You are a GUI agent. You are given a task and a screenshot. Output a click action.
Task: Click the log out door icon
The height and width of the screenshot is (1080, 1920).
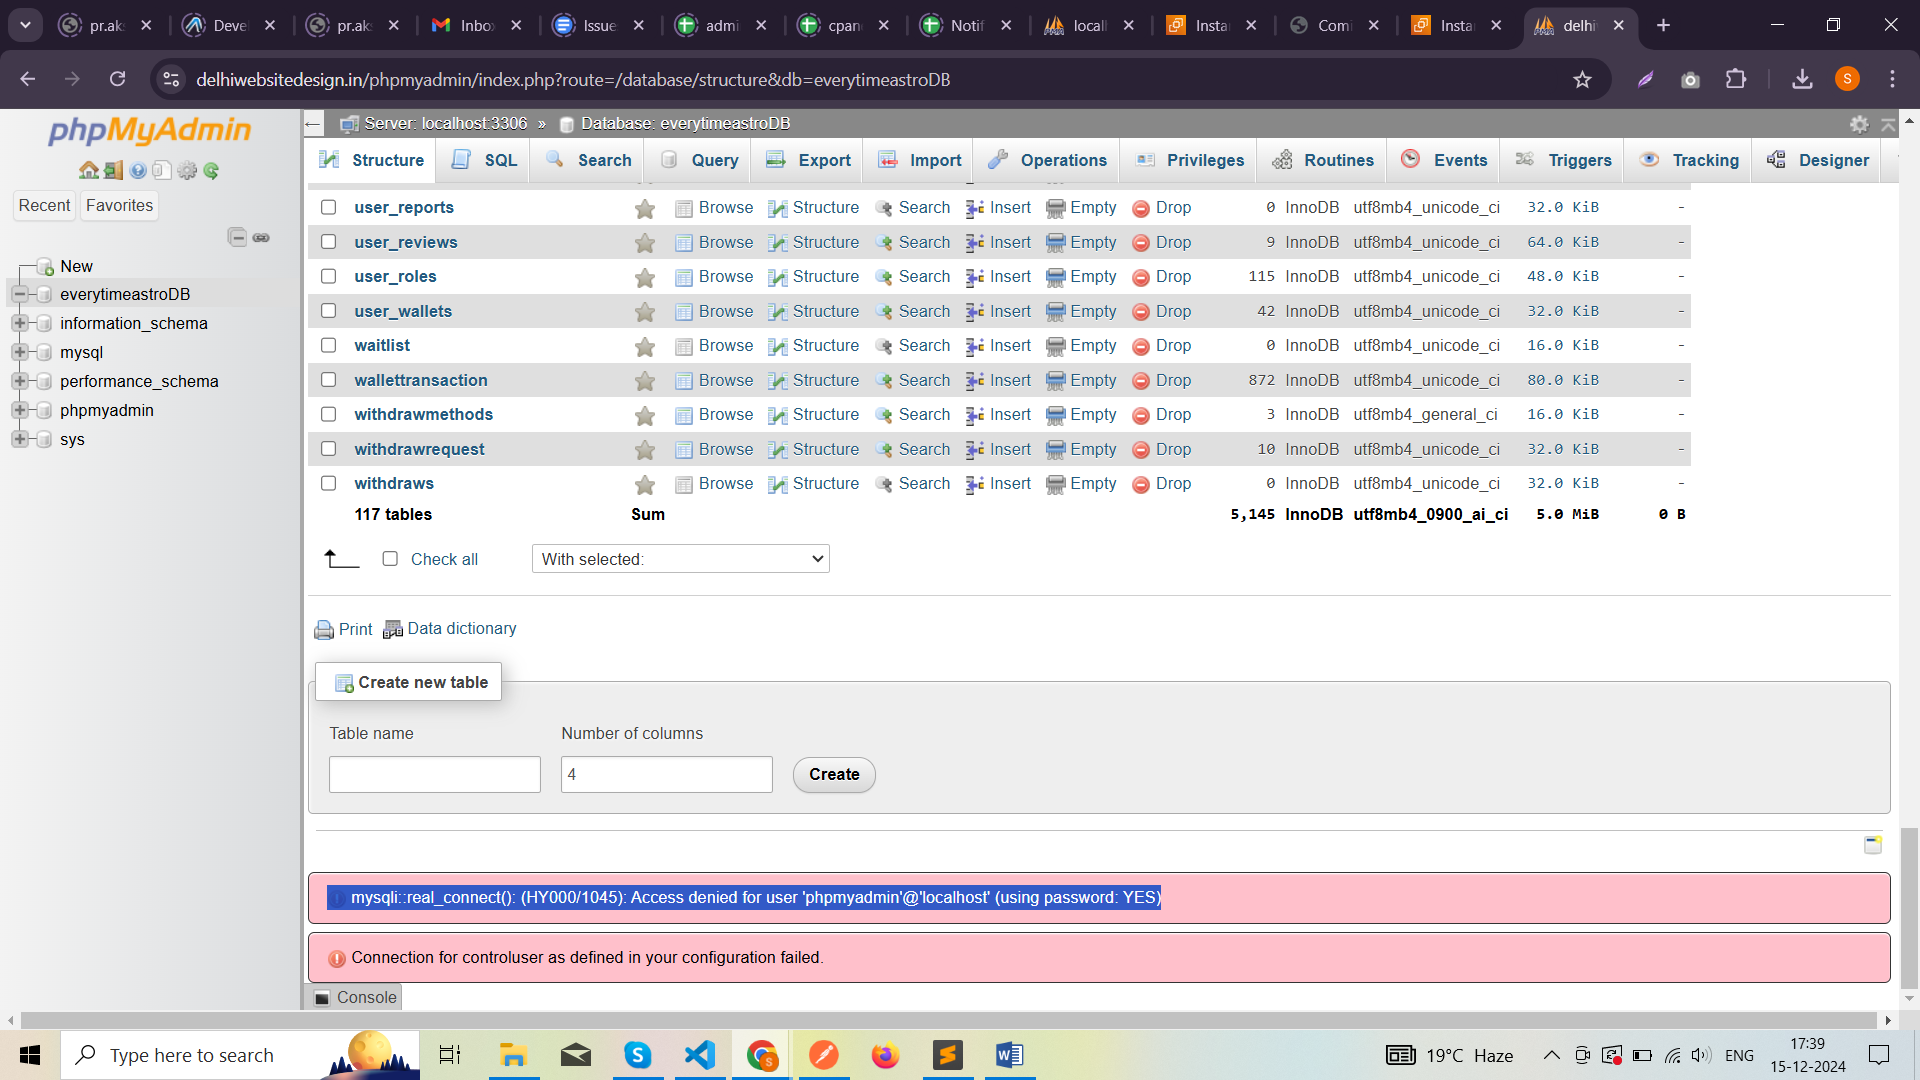113,171
